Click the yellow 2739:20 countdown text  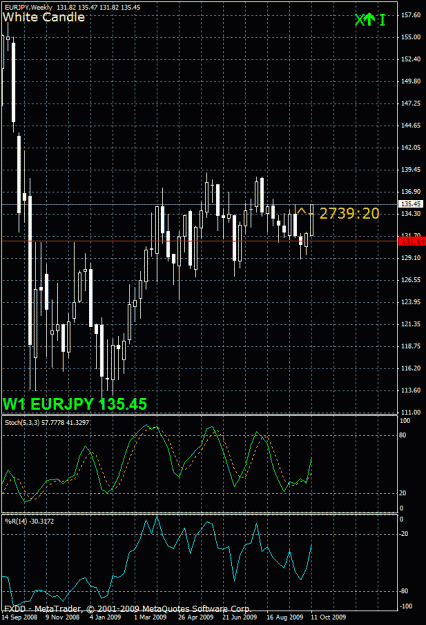coord(349,214)
